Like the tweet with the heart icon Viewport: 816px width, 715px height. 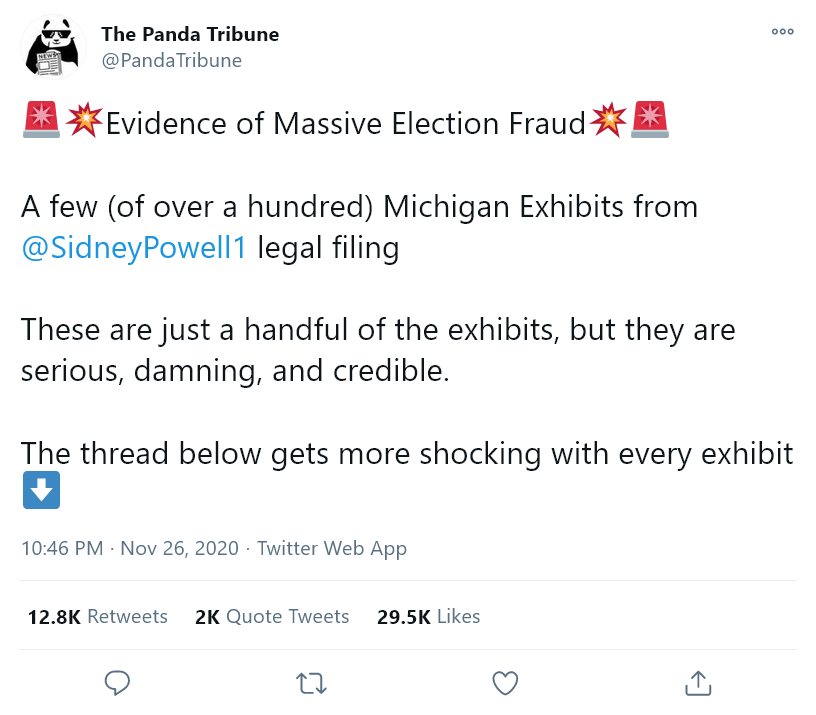506,683
